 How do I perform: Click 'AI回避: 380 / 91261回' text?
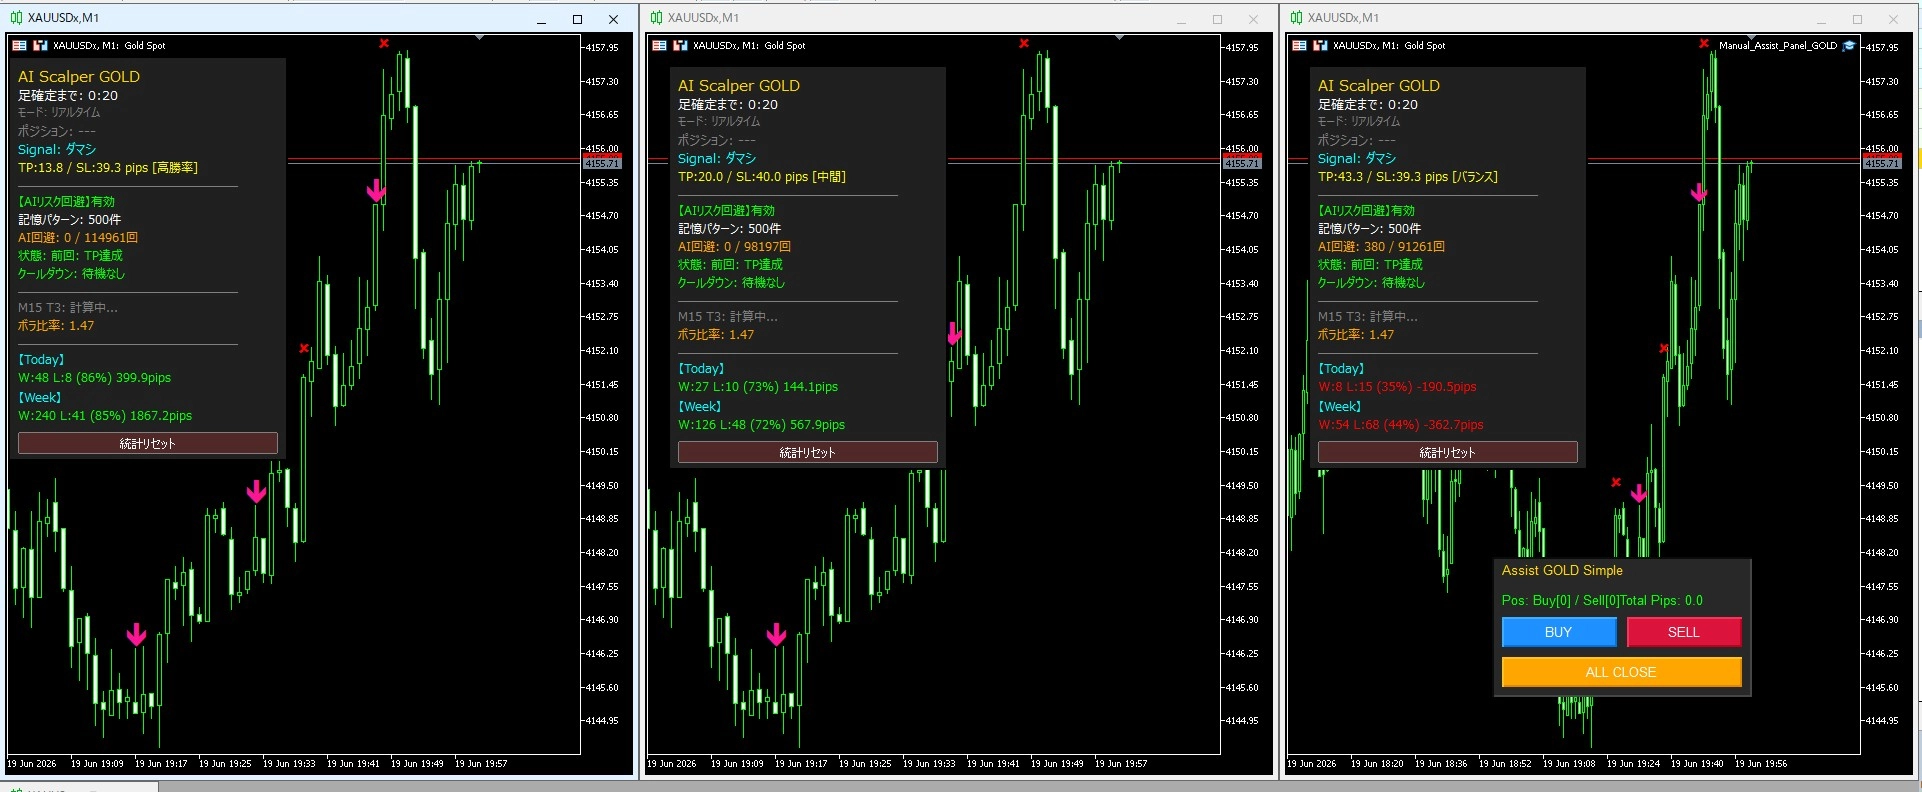tap(1381, 246)
